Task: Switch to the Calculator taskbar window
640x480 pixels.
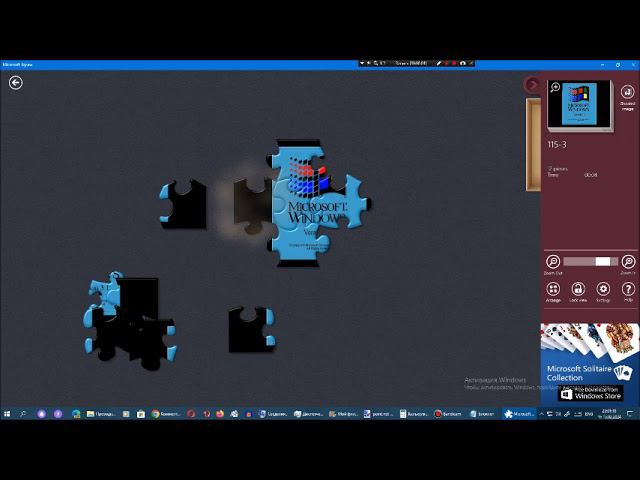Action: pyautogui.click(x=414, y=414)
